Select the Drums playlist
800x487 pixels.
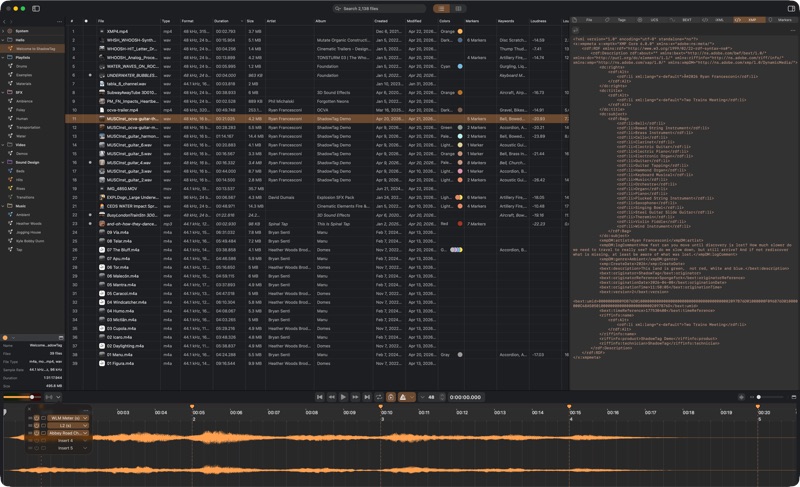coord(33,66)
